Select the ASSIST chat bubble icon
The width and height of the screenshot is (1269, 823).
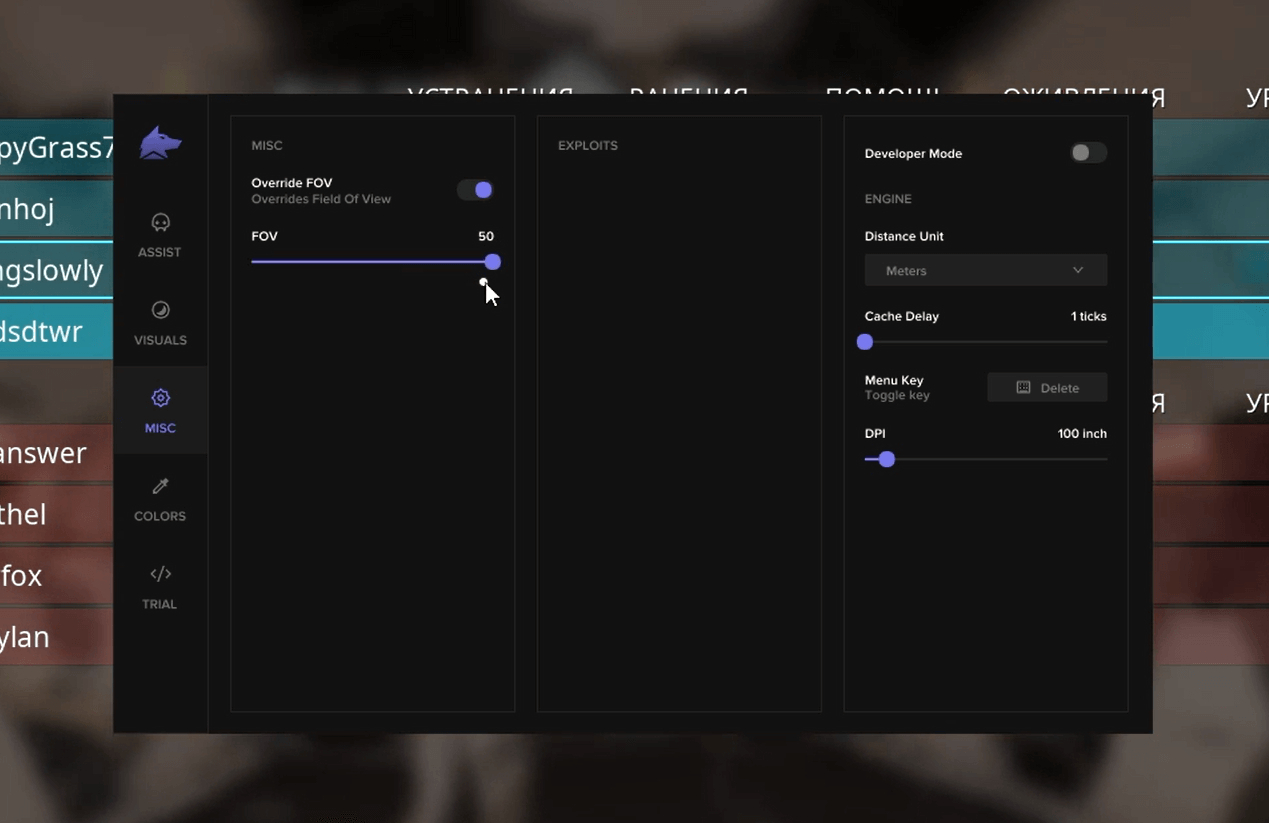click(160, 222)
